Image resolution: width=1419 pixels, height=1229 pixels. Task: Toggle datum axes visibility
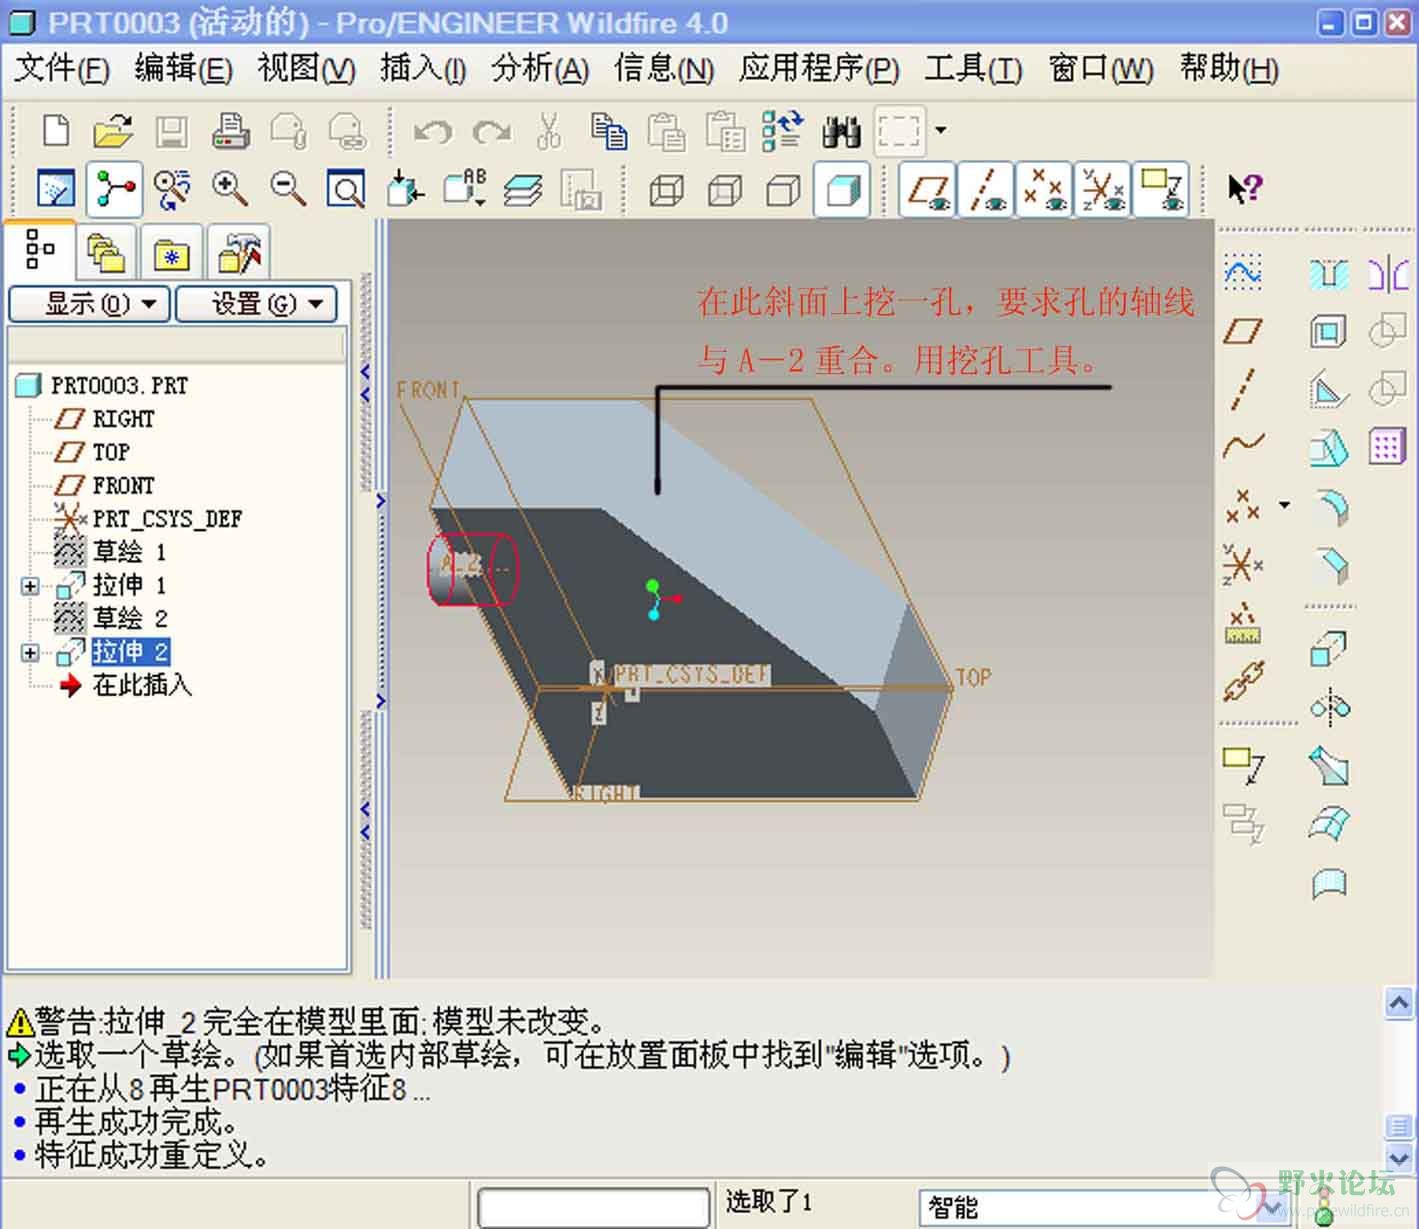pyautogui.click(x=986, y=189)
